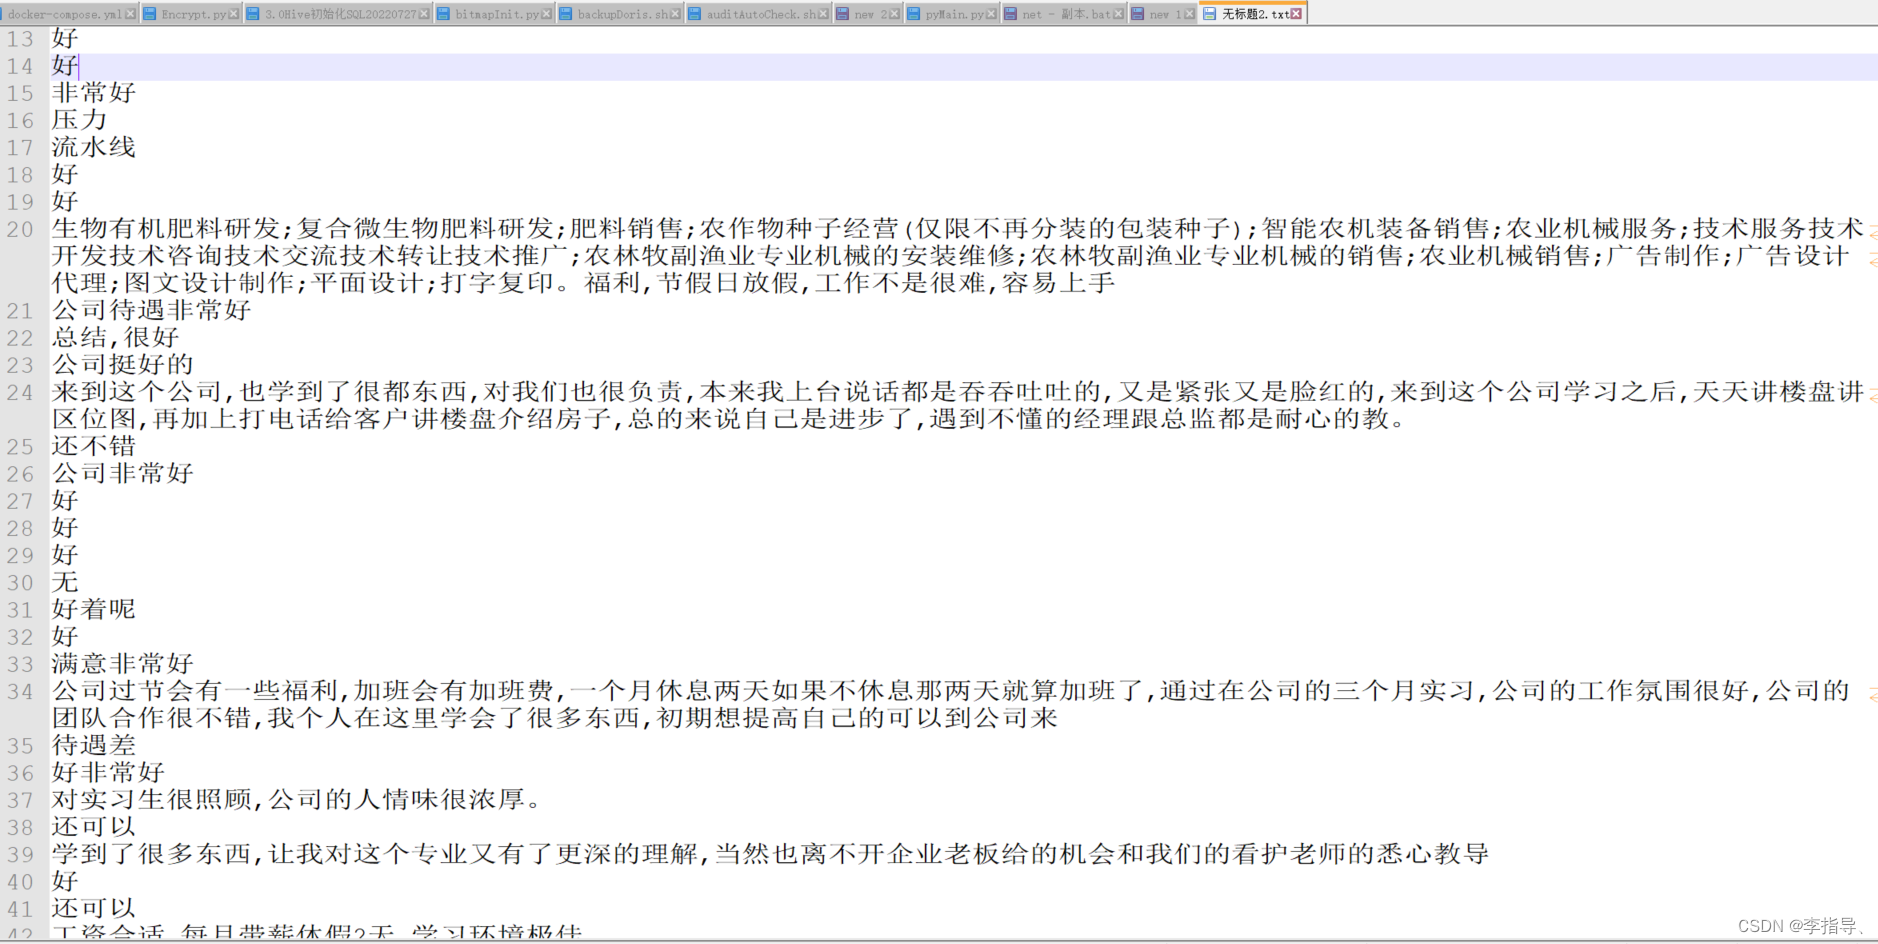
Task: Click line number 14 in the margin
Action: click(20, 66)
